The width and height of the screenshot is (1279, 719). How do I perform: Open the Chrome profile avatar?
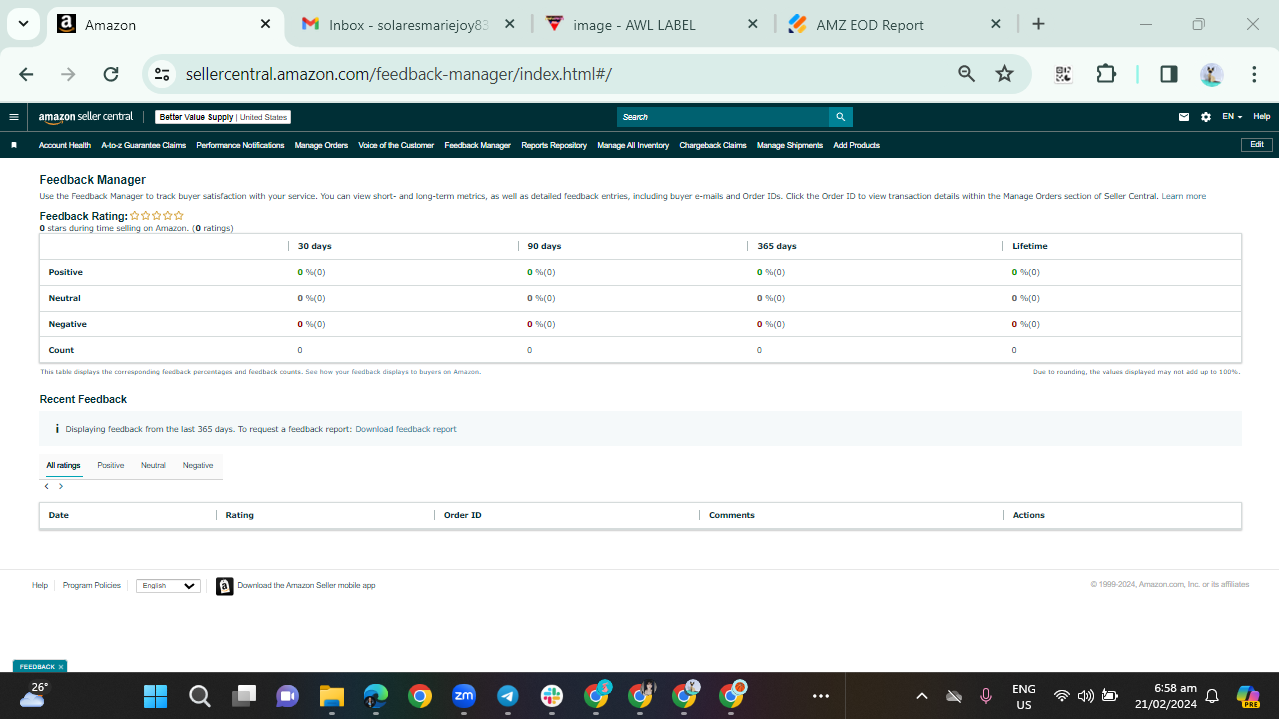tap(1211, 74)
